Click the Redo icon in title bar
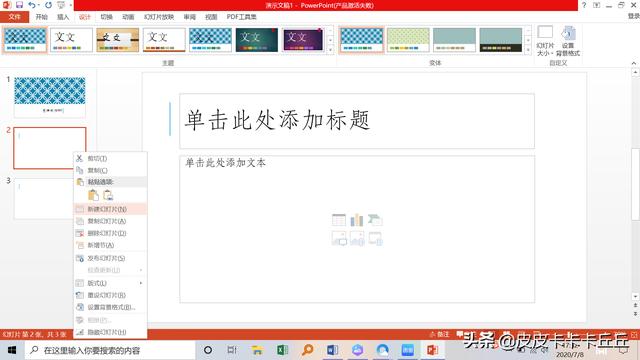 pos(48,5)
